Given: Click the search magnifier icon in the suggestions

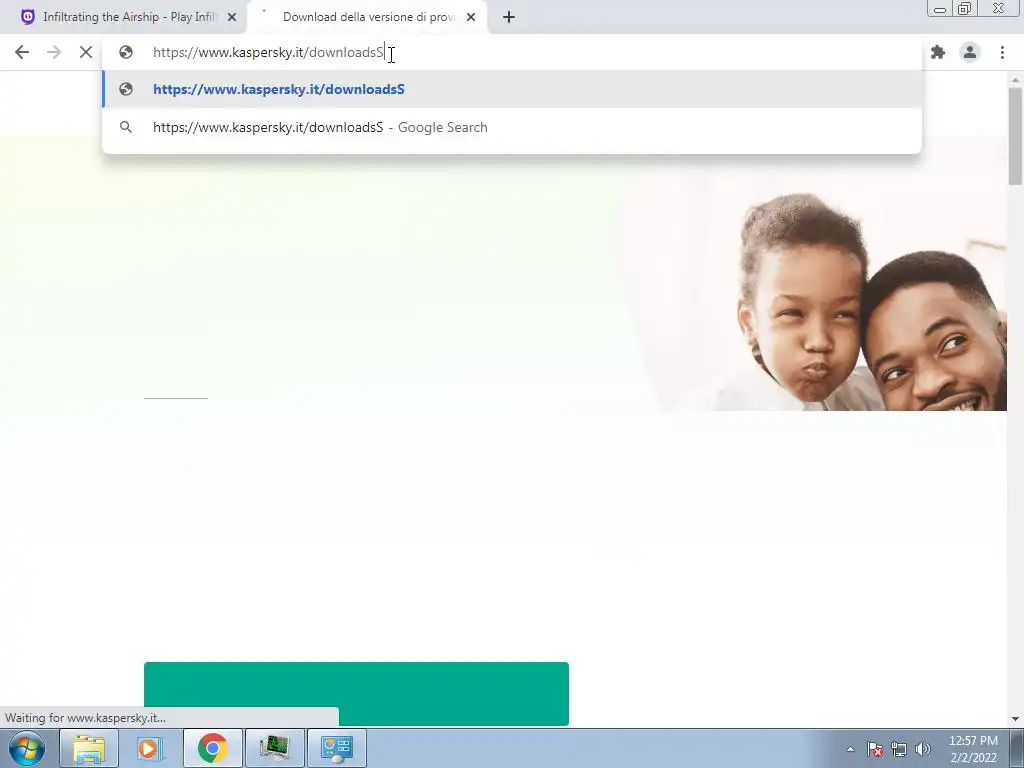Looking at the screenshot, I should coord(126,127).
